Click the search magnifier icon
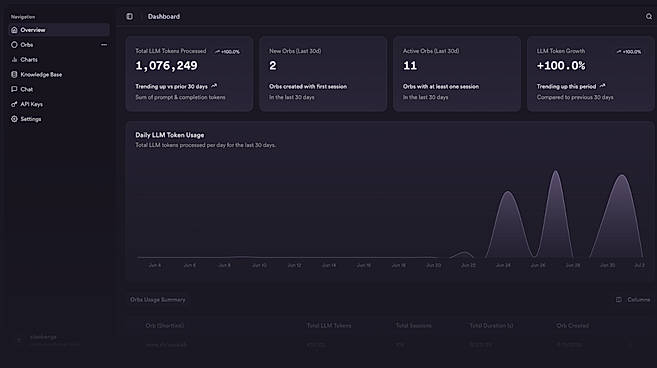This screenshot has height=368, width=657. point(649,16)
